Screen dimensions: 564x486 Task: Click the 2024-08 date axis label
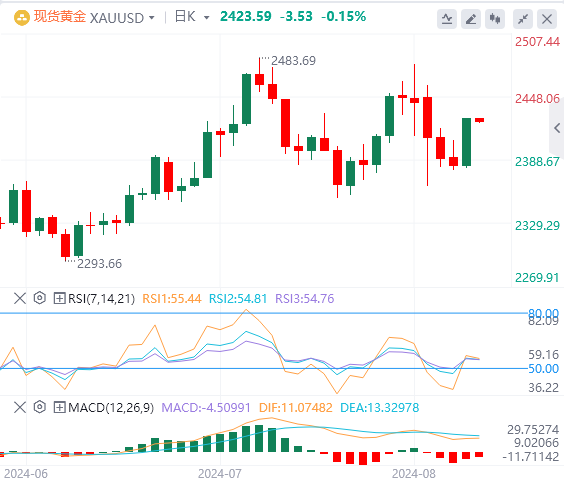(x=414, y=474)
